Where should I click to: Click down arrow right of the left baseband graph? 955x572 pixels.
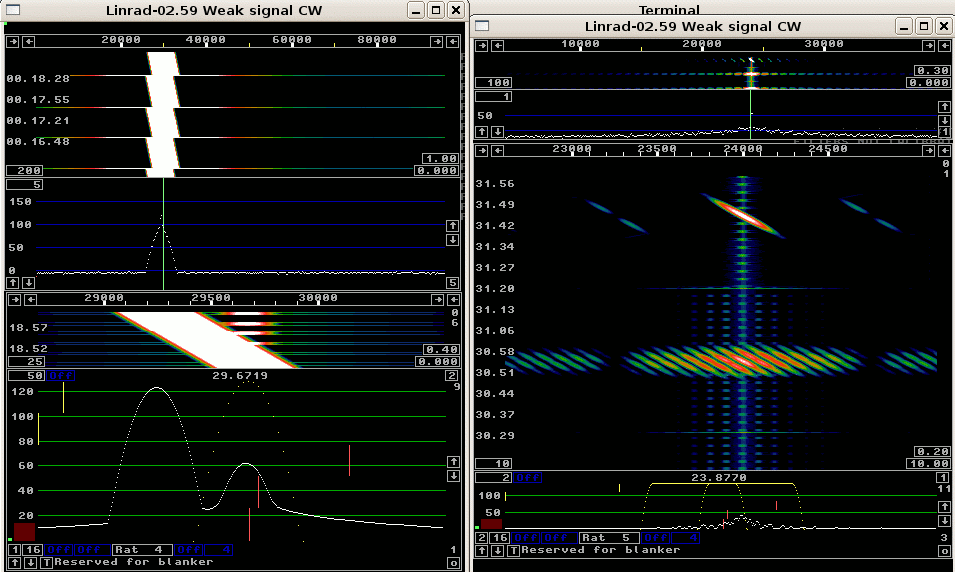453,476
